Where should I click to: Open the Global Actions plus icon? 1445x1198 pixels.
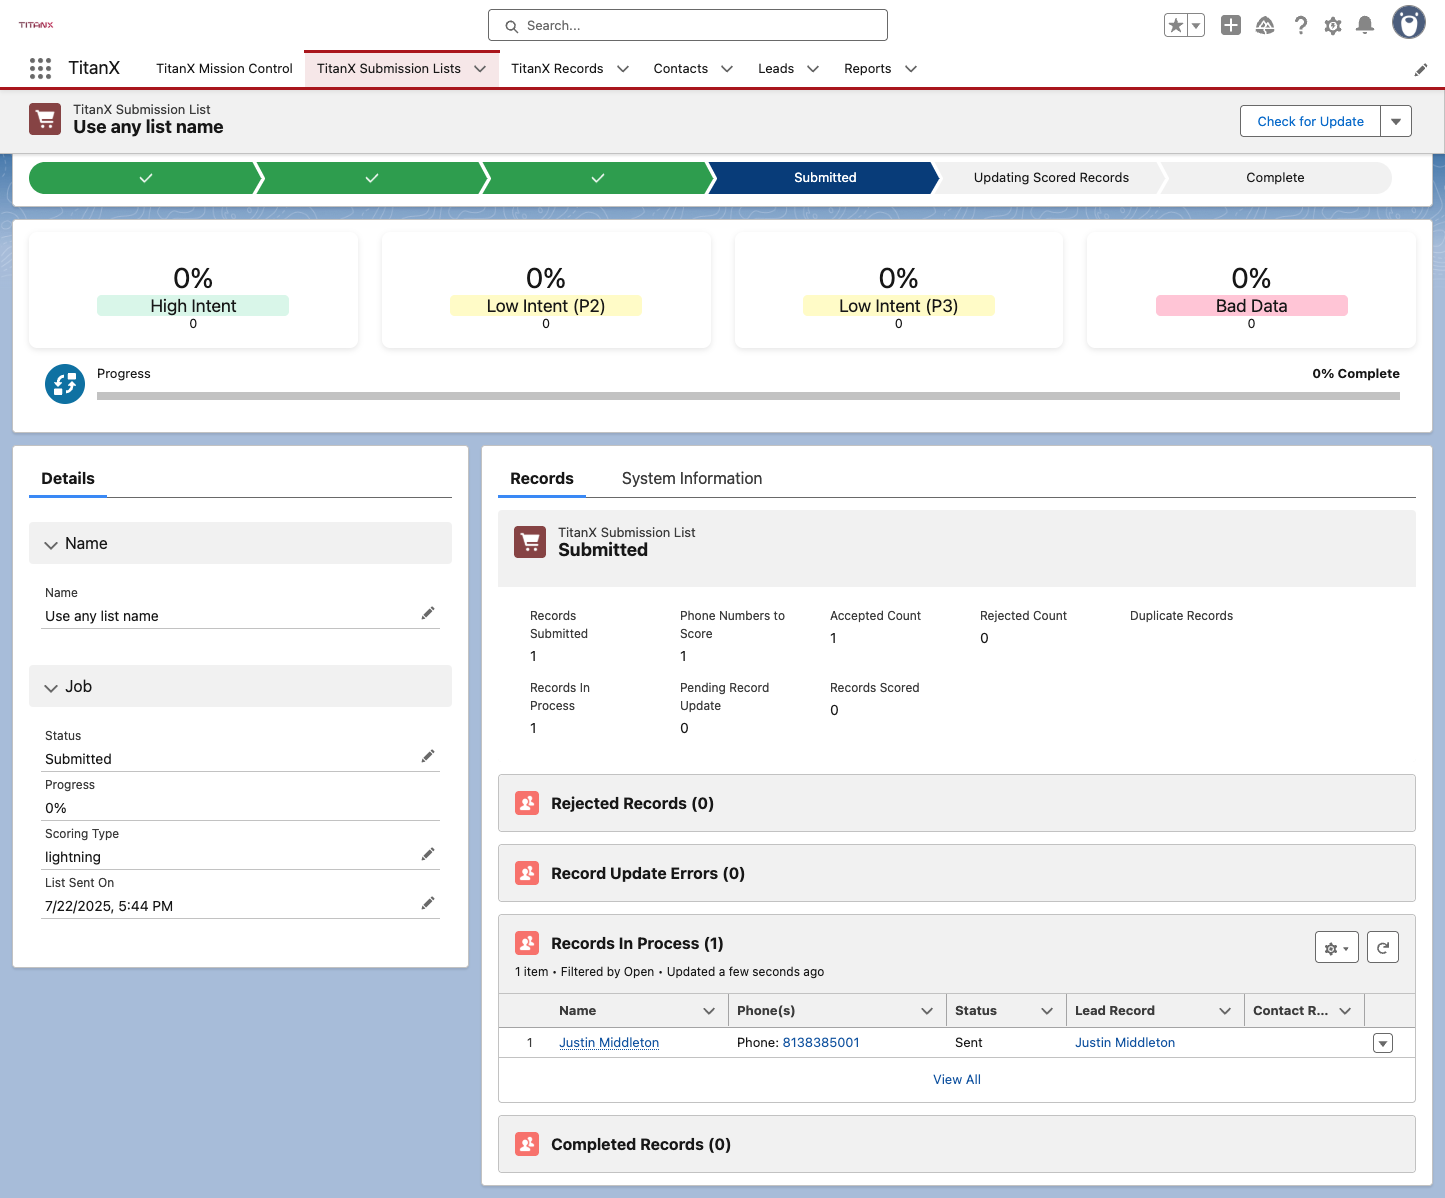pos(1231,26)
